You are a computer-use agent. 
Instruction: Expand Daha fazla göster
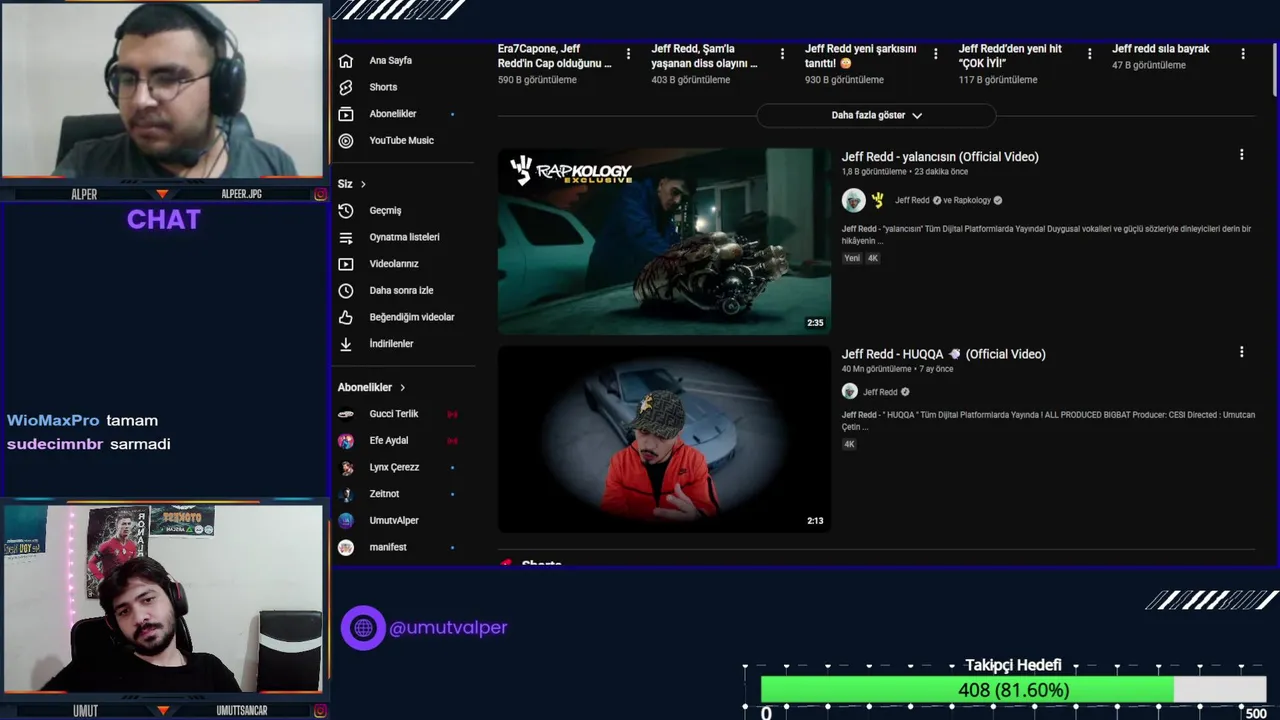(876, 115)
